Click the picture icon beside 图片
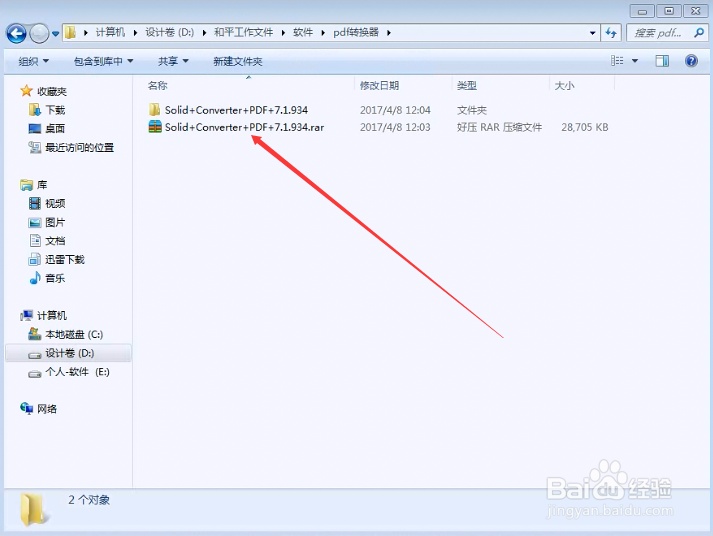 35,222
